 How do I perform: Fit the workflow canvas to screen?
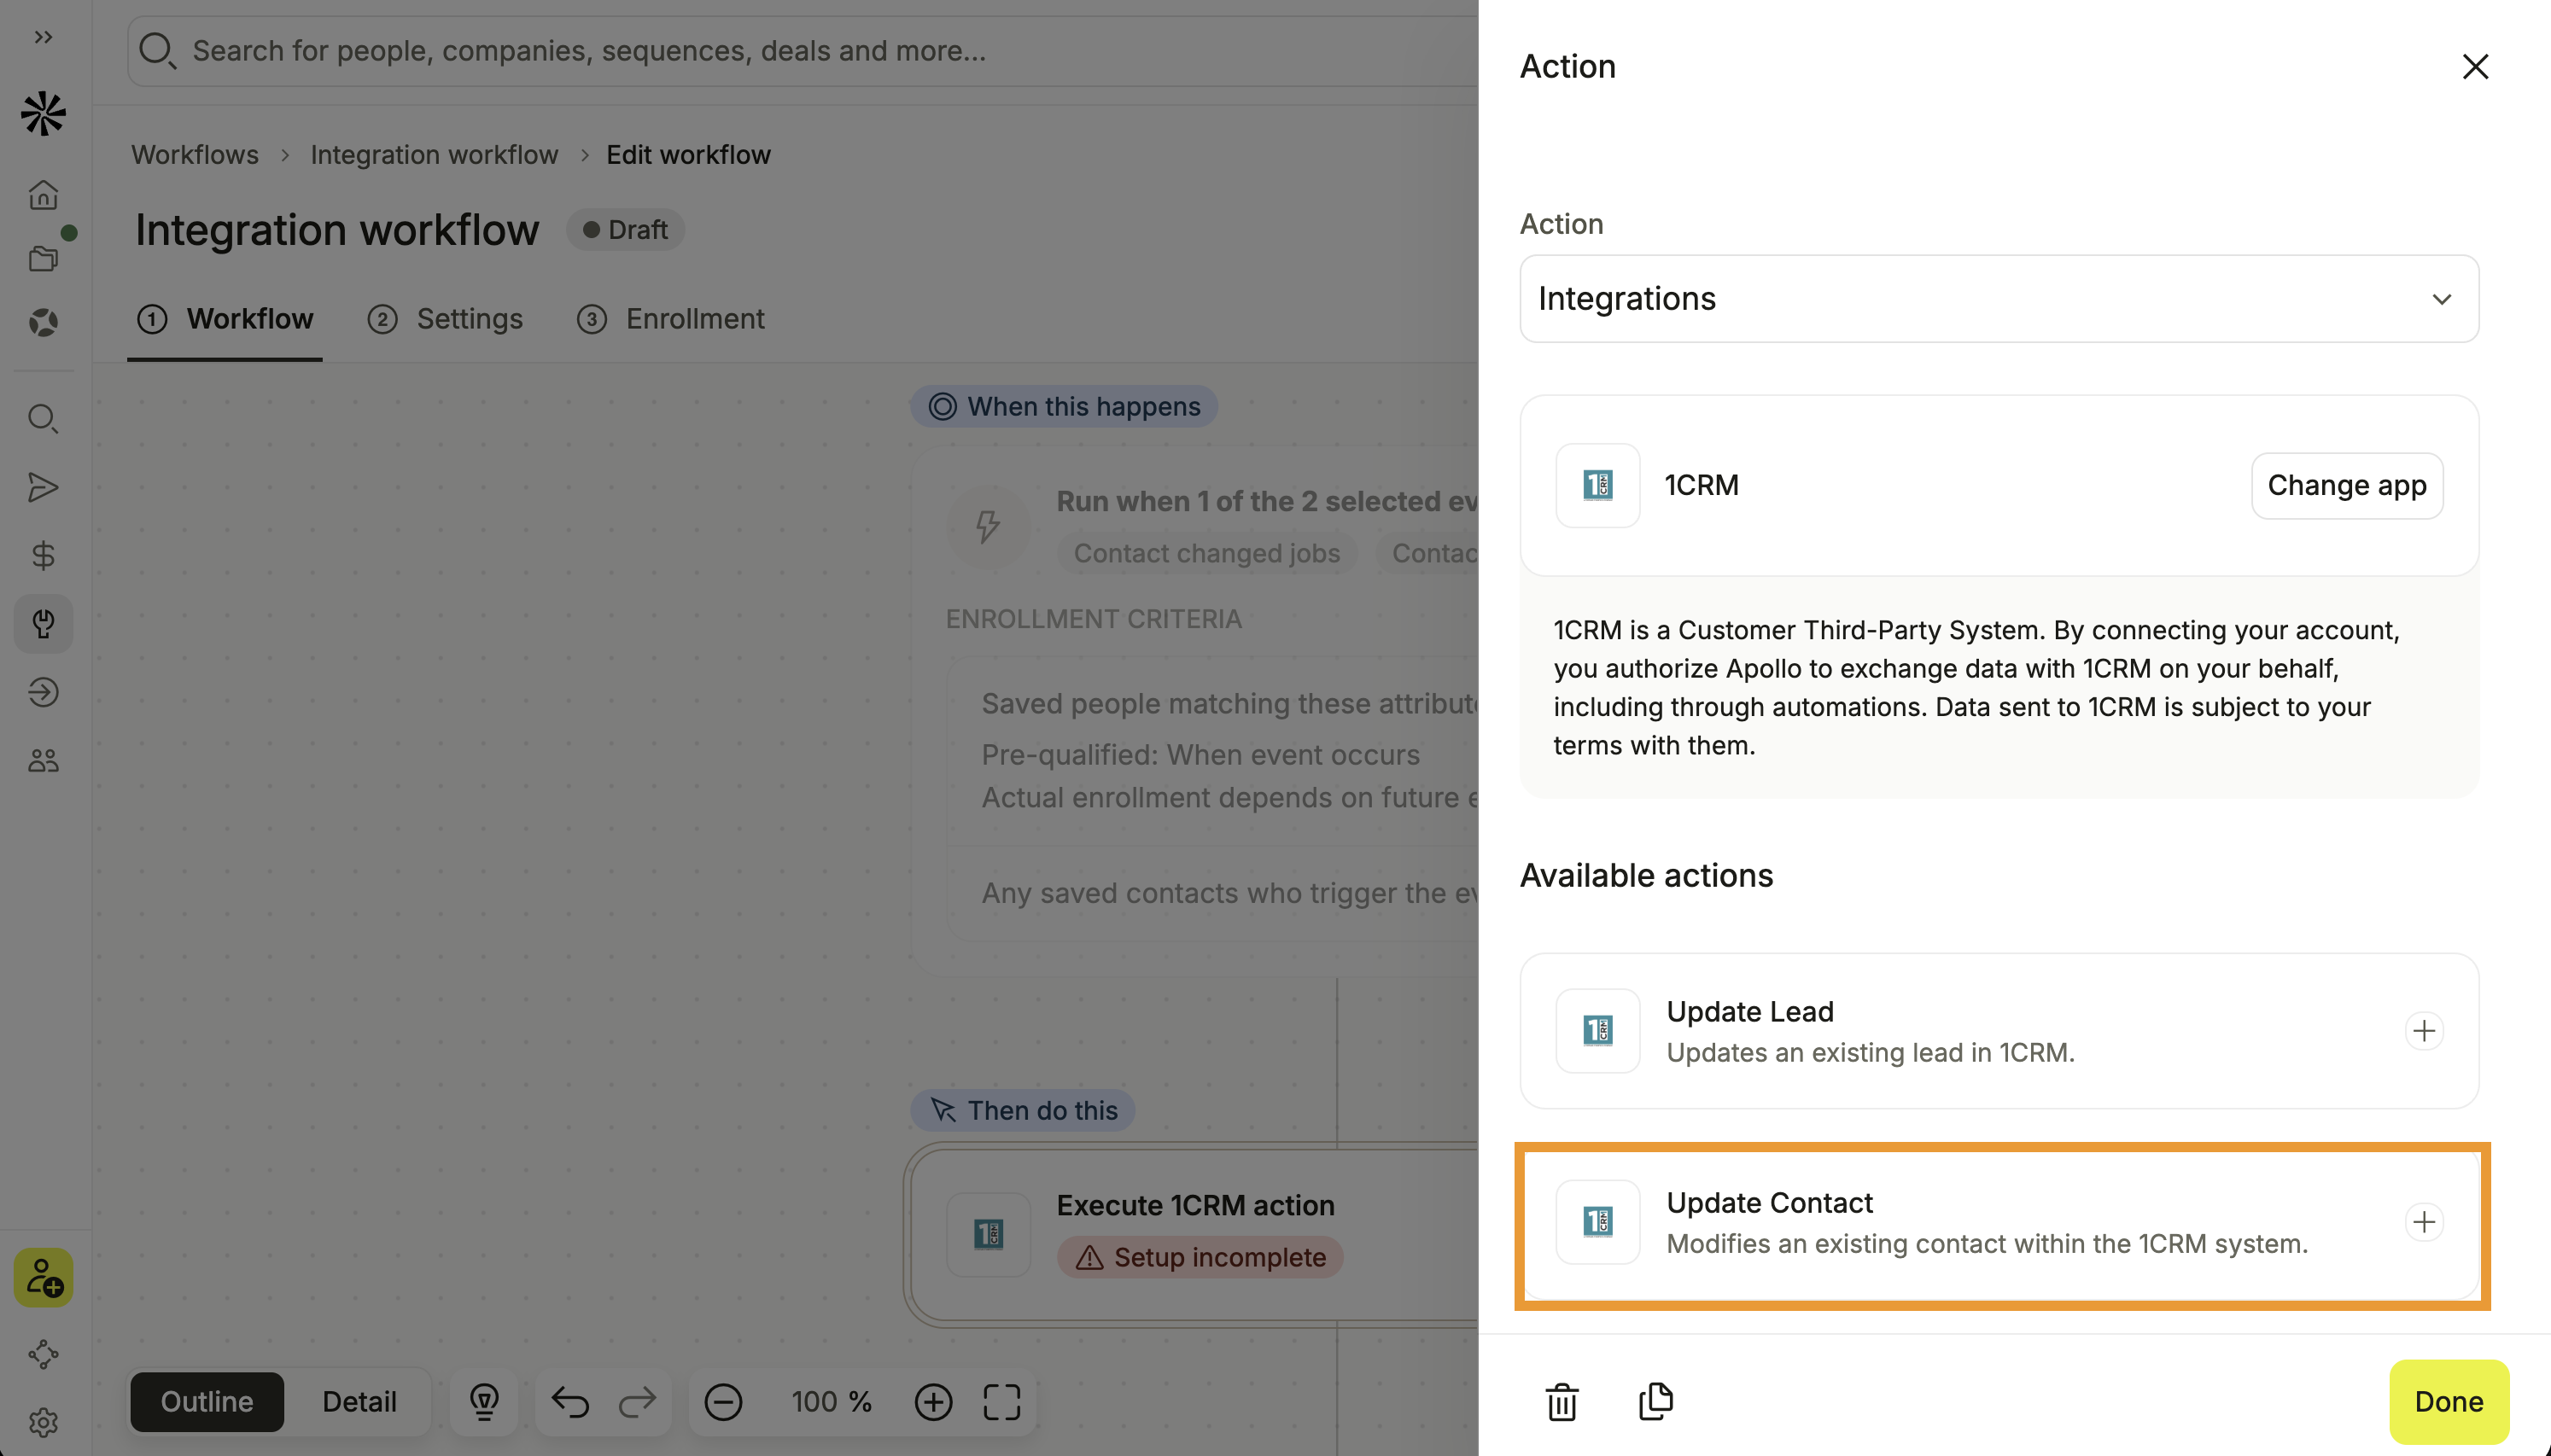(x=1001, y=1401)
